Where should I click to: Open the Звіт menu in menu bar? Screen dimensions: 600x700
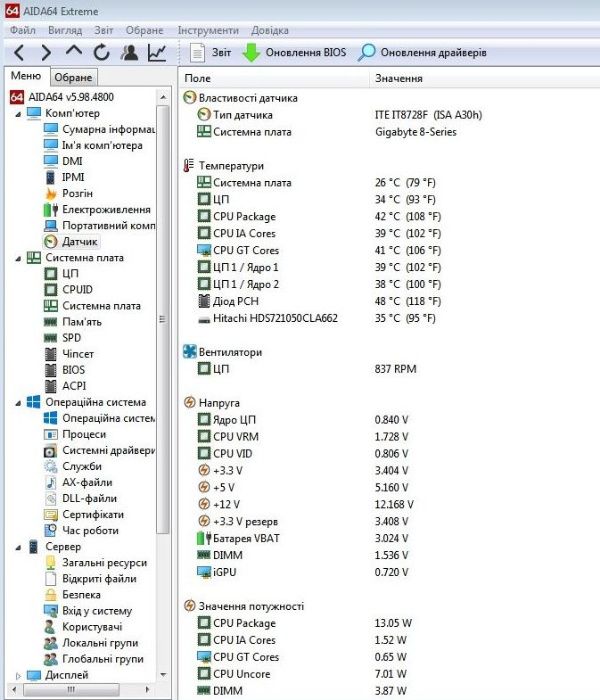point(104,30)
